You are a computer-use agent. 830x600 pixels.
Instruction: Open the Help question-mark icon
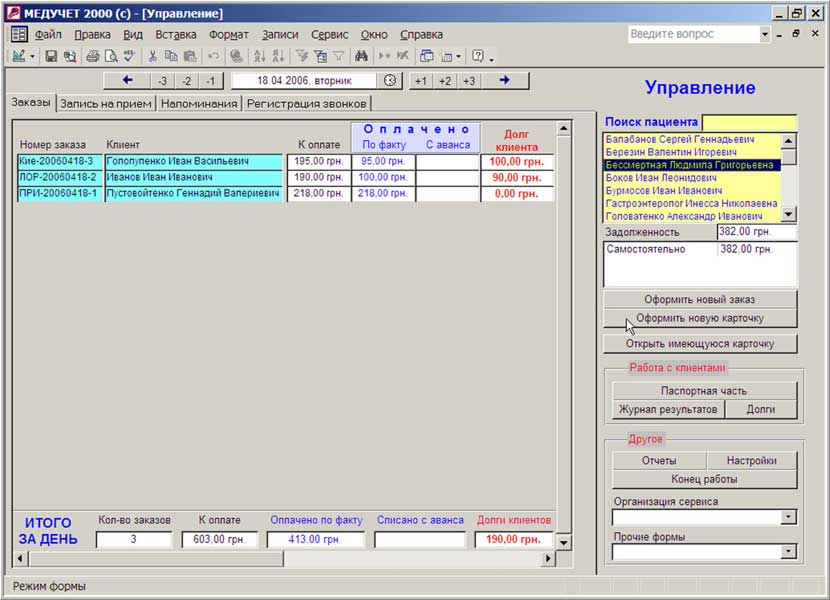coord(477,56)
